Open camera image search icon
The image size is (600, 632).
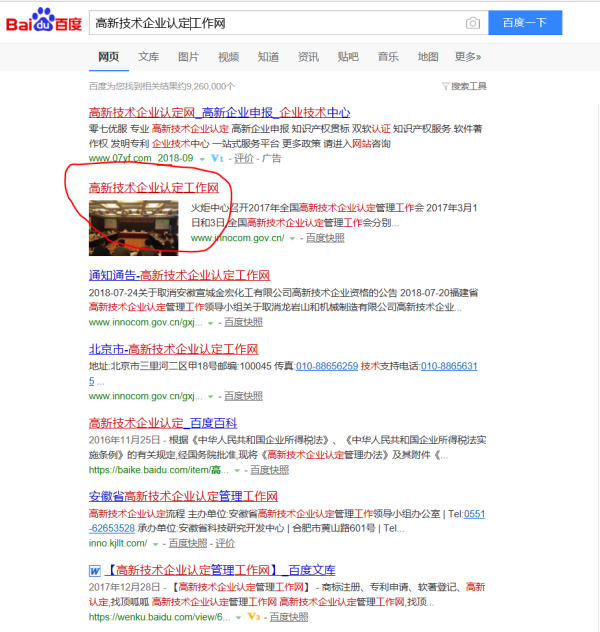tap(473, 23)
